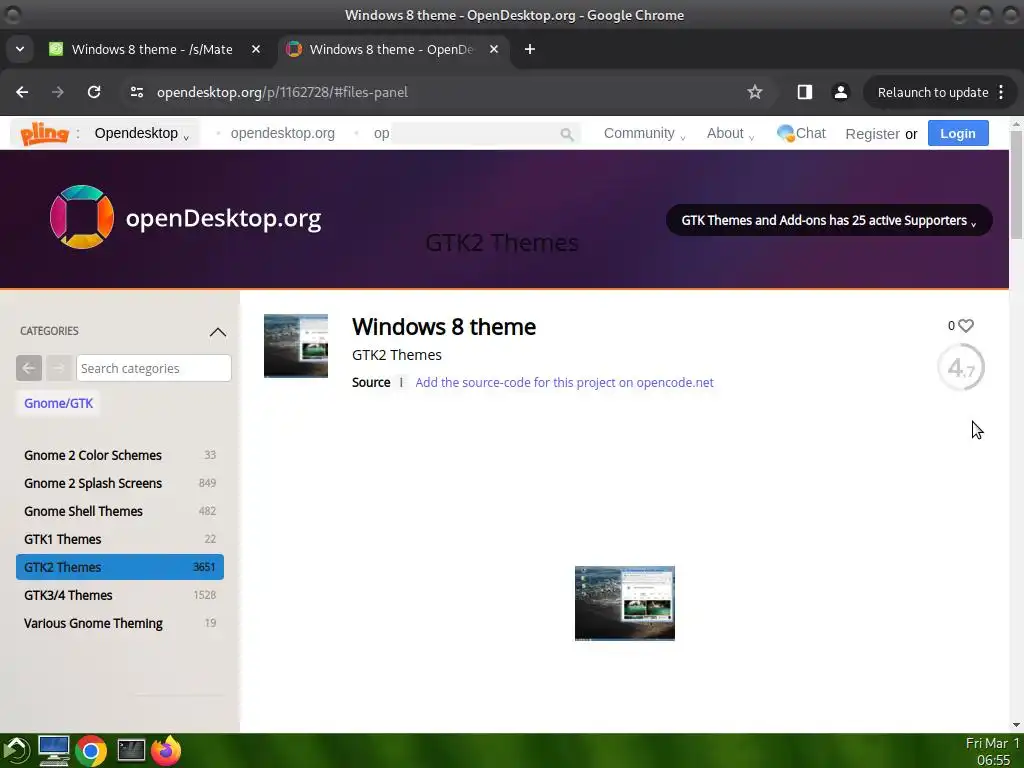Expand the Opendesktop dropdown
Viewport: 1024px width, 768px height.
142,133
